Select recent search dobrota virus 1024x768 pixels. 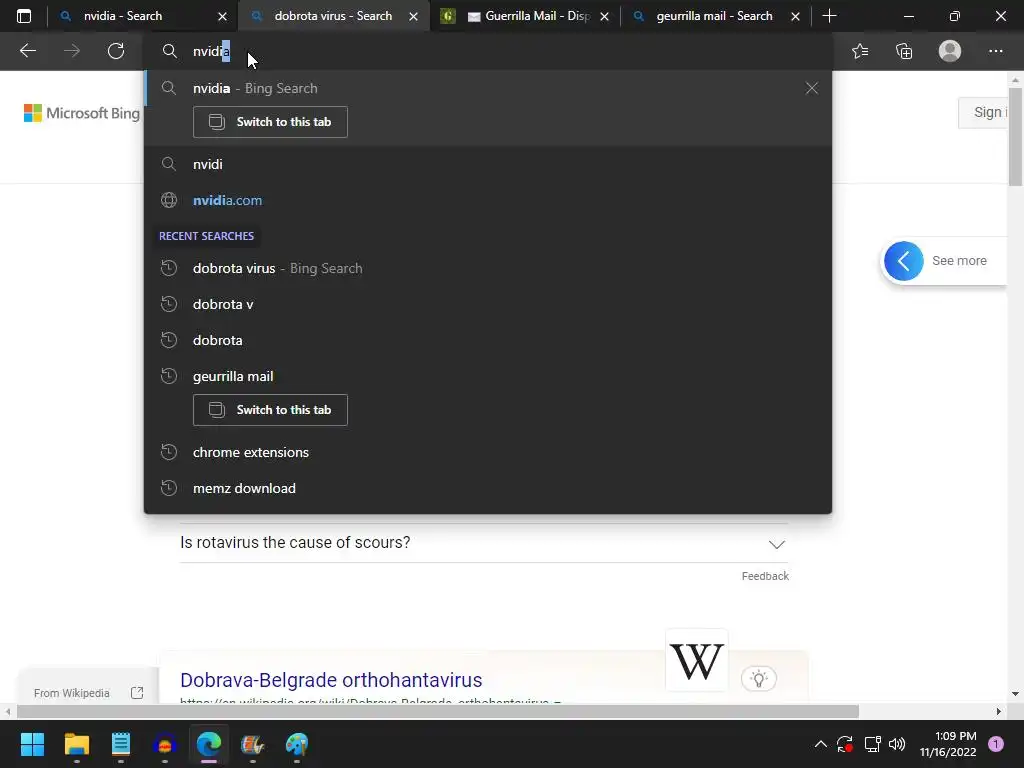(x=488, y=268)
